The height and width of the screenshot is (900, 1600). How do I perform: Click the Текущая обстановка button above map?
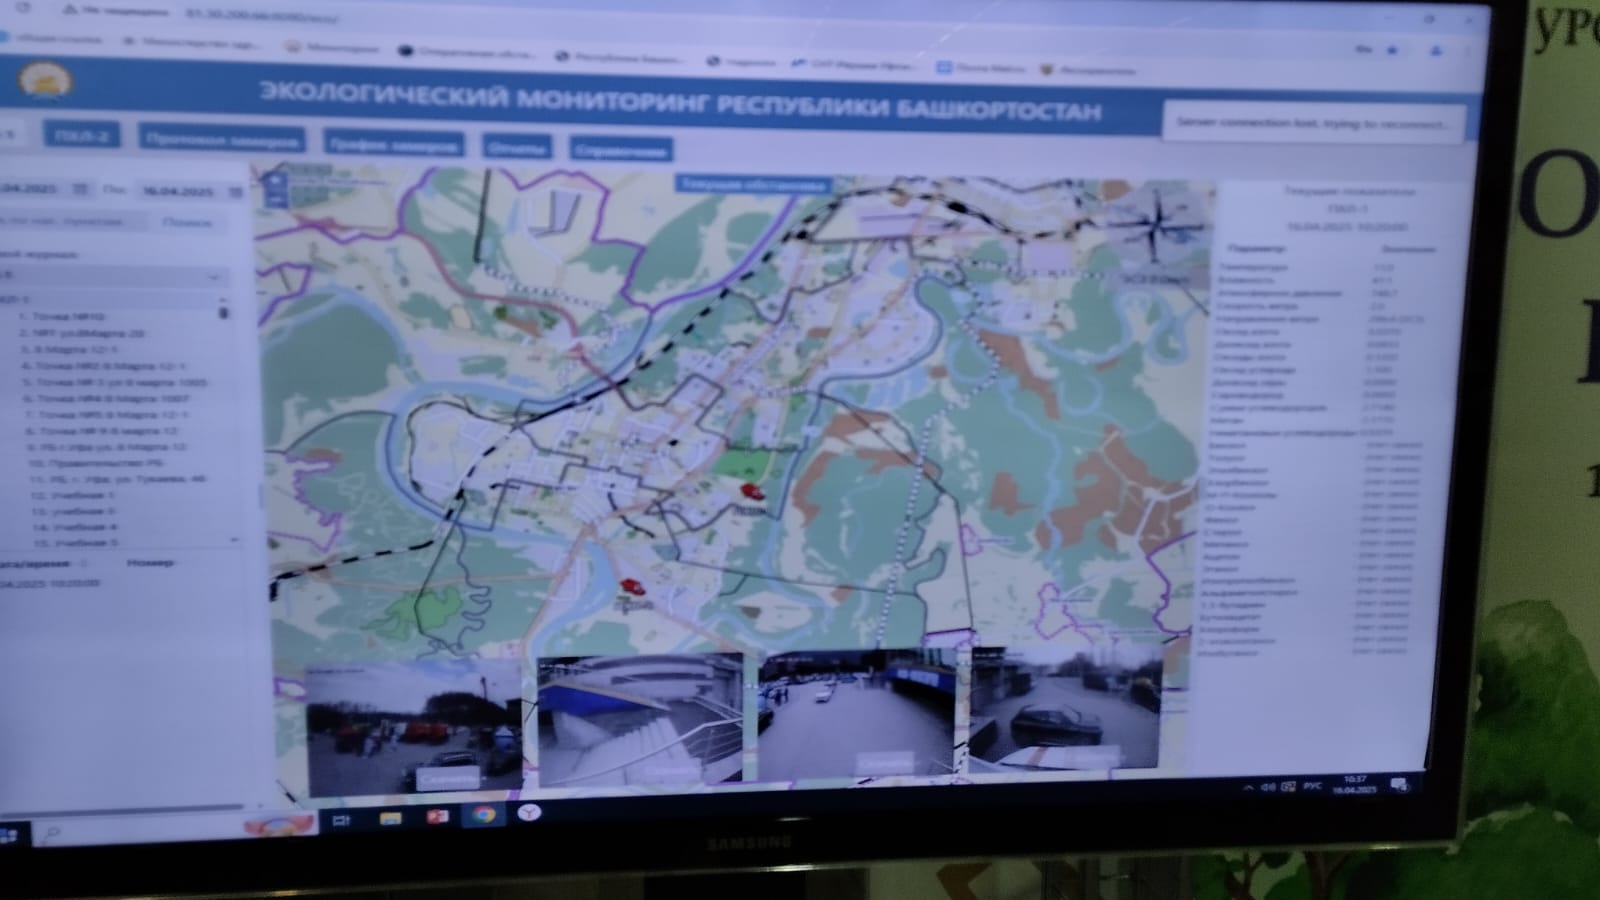point(753,185)
